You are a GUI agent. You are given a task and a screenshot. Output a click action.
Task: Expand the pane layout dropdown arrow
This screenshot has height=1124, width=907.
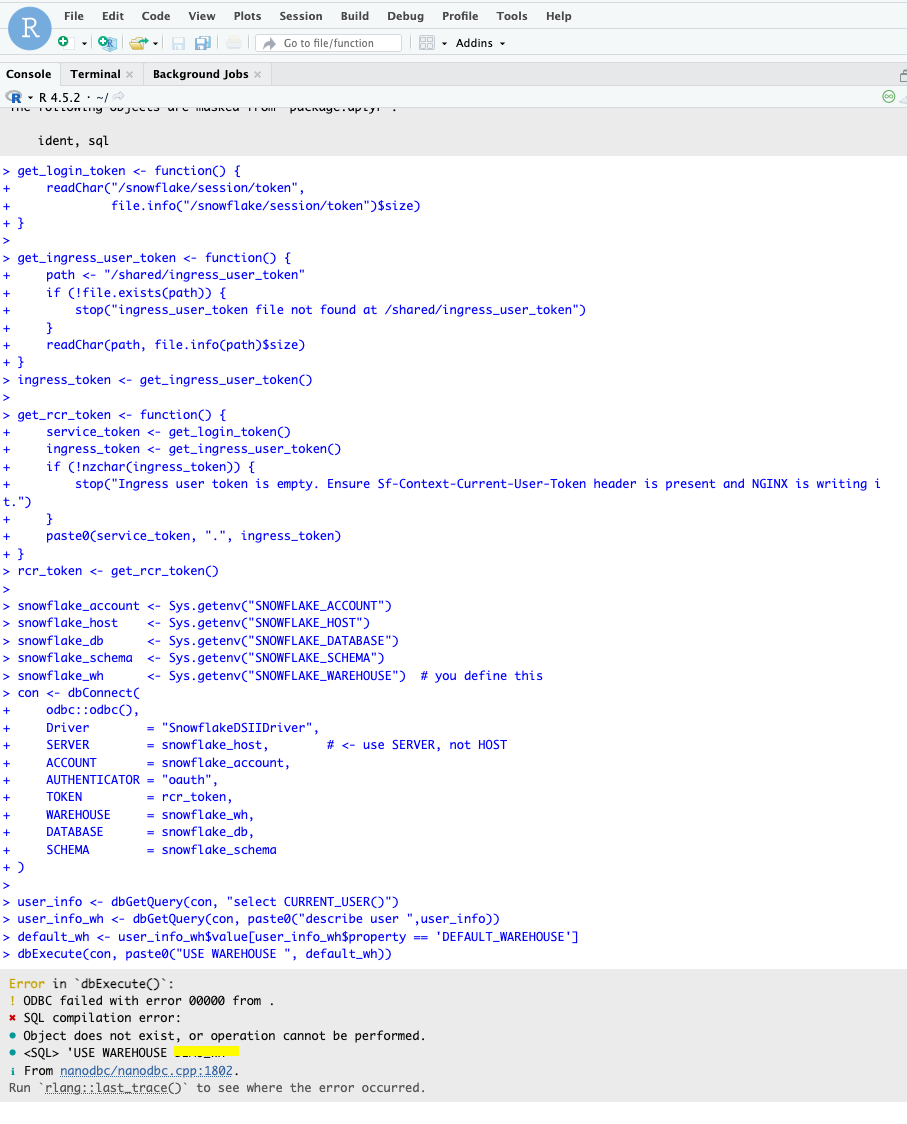(445, 44)
